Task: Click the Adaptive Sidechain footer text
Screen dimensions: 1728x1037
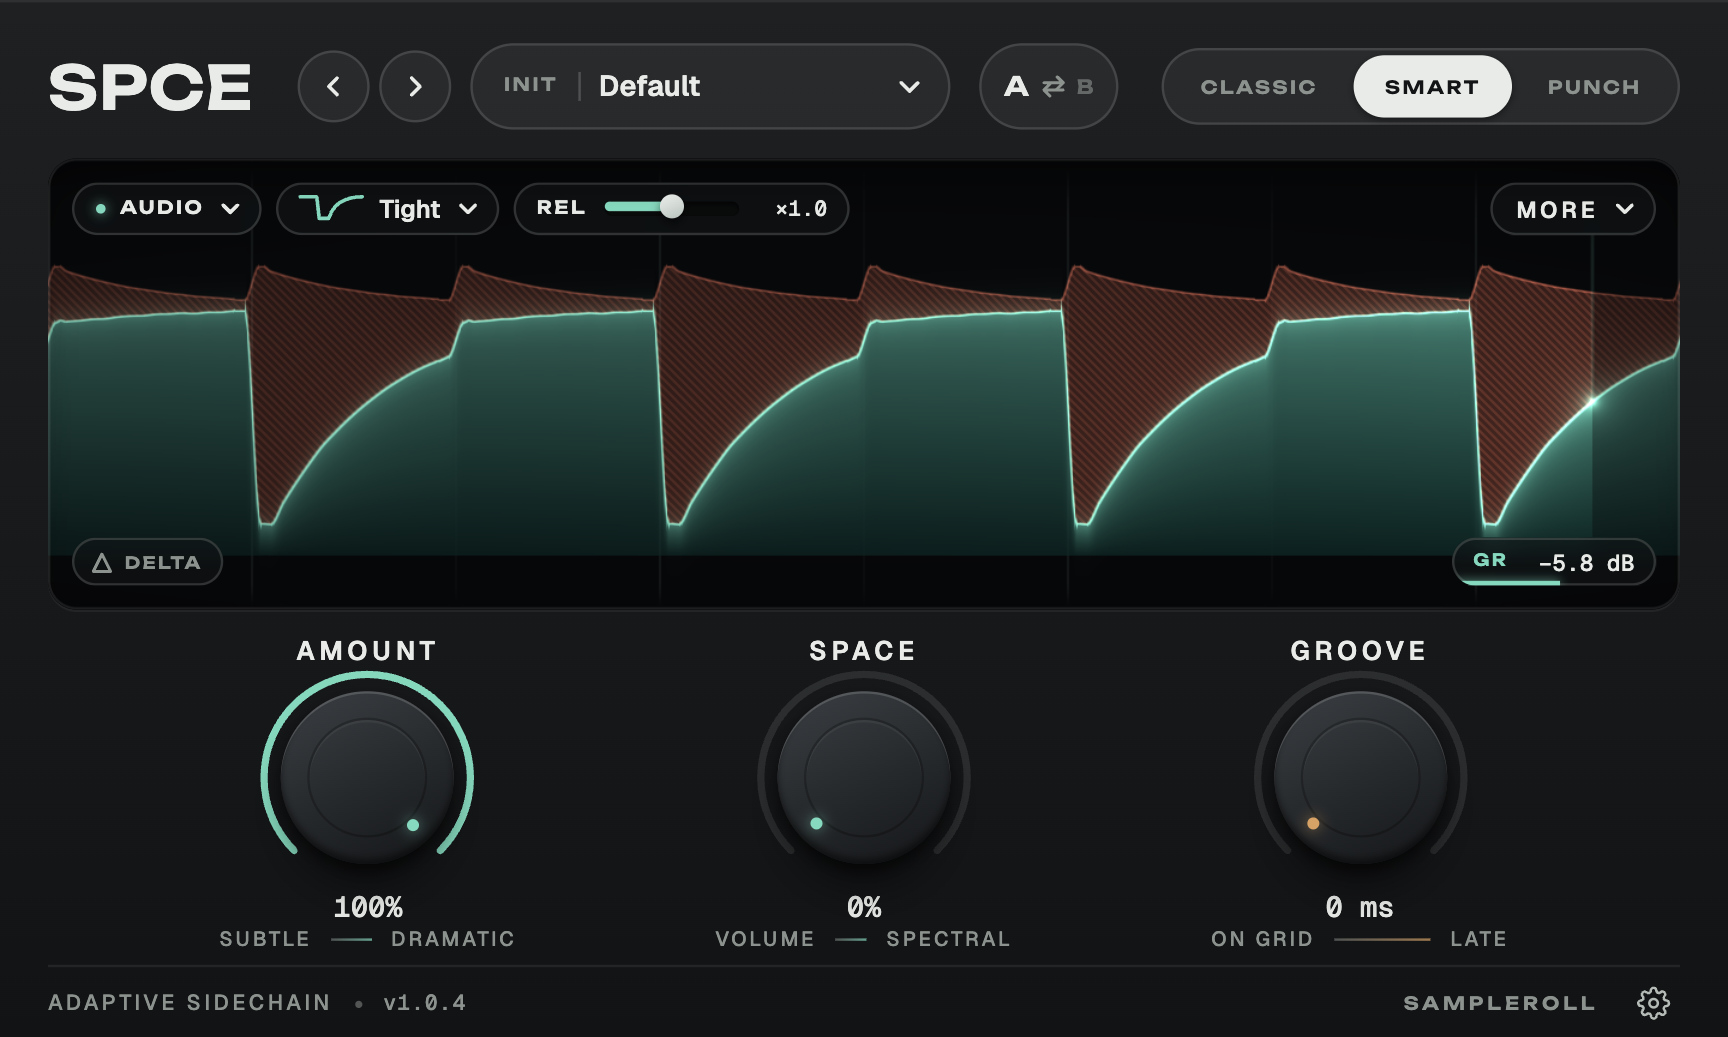Action: click(189, 1002)
